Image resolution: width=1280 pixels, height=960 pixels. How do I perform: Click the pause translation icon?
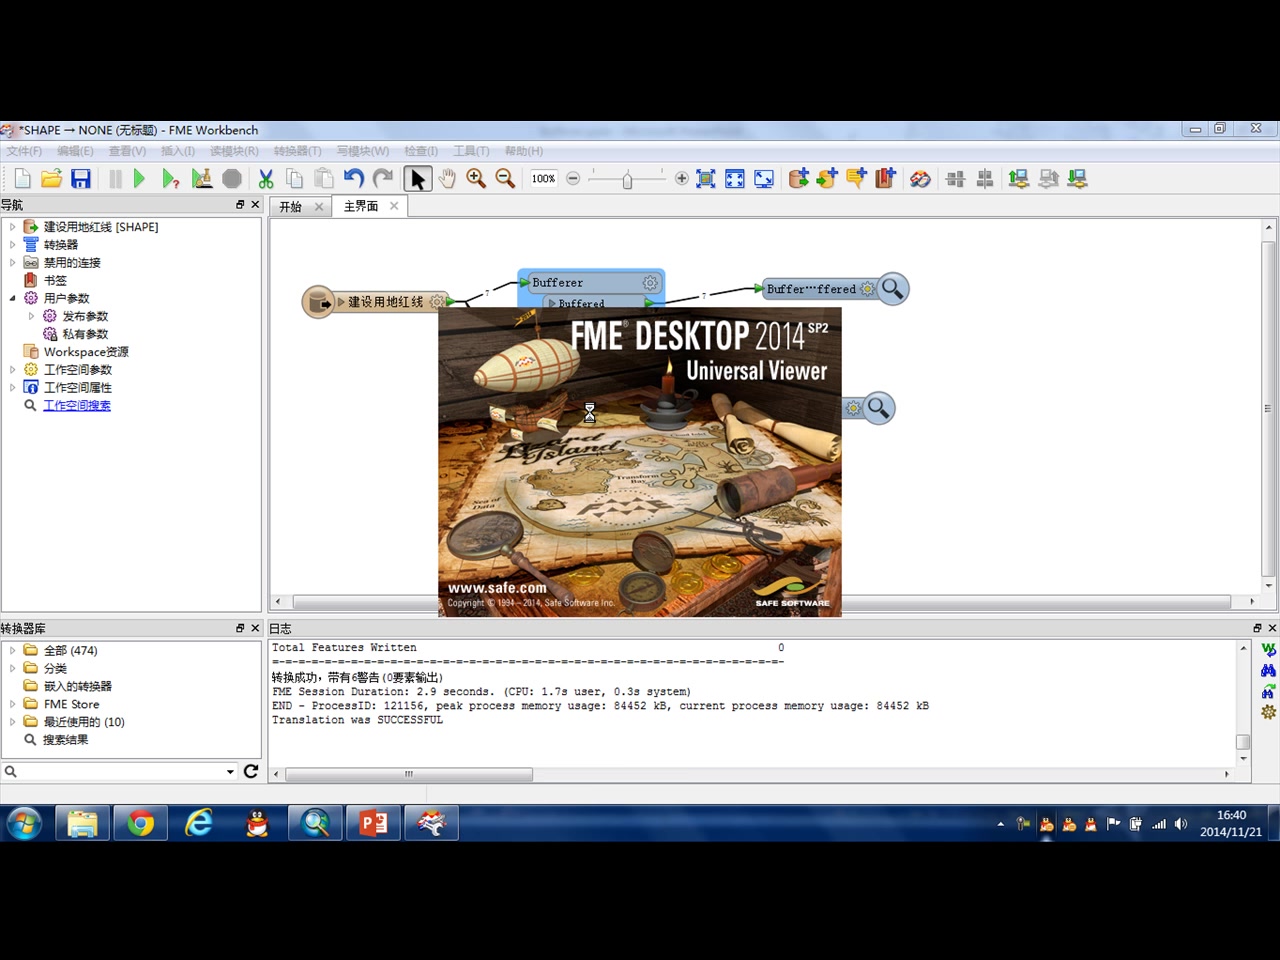coord(115,178)
